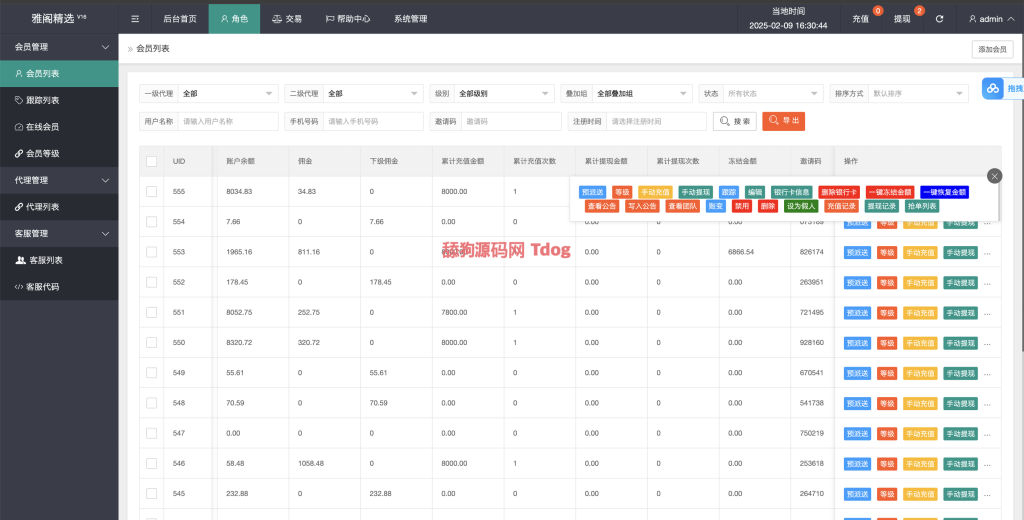Image resolution: width=1024 pixels, height=520 pixels.
Task: Click the orange 导出 export button
Action: coord(783,121)
